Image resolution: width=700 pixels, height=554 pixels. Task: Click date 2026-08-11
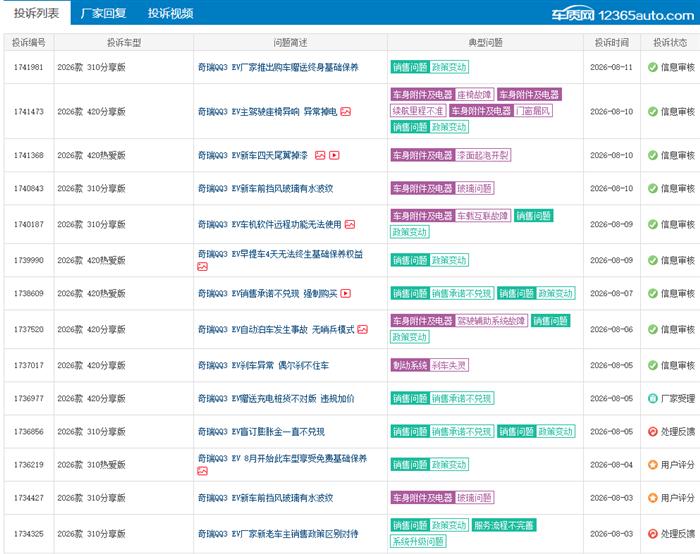tap(612, 67)
